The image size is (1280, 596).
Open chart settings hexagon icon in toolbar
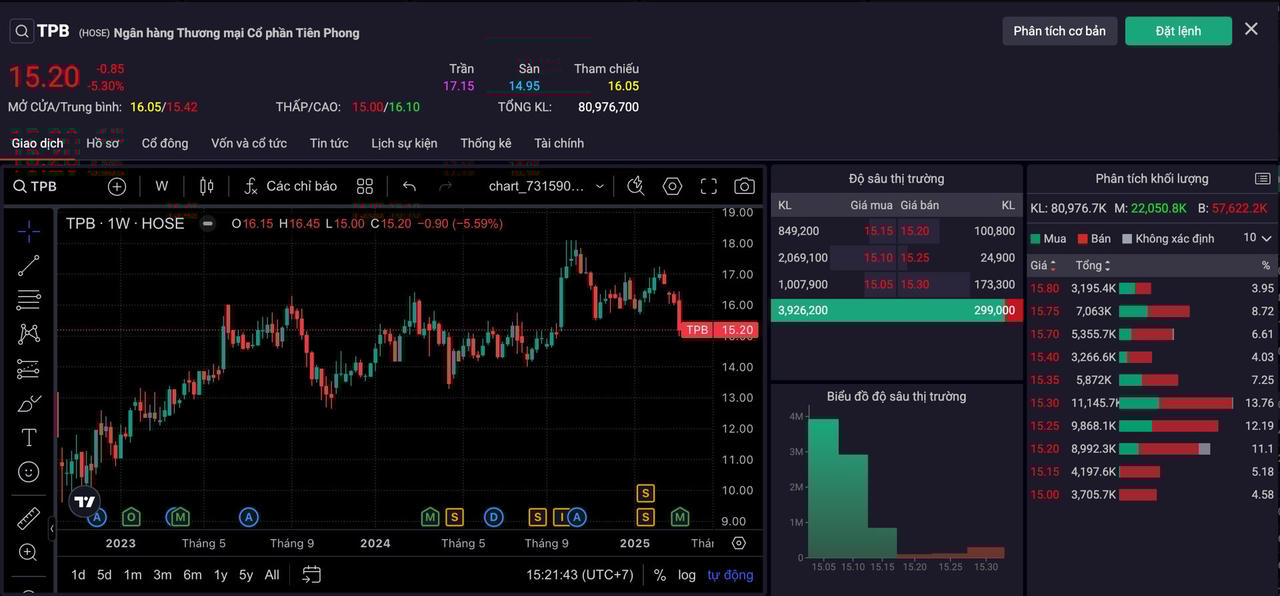point(672,186)
